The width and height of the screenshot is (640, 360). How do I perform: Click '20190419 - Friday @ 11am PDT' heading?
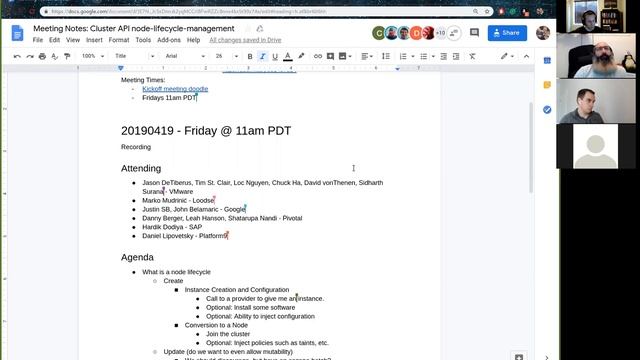click(x=206, y=131)
